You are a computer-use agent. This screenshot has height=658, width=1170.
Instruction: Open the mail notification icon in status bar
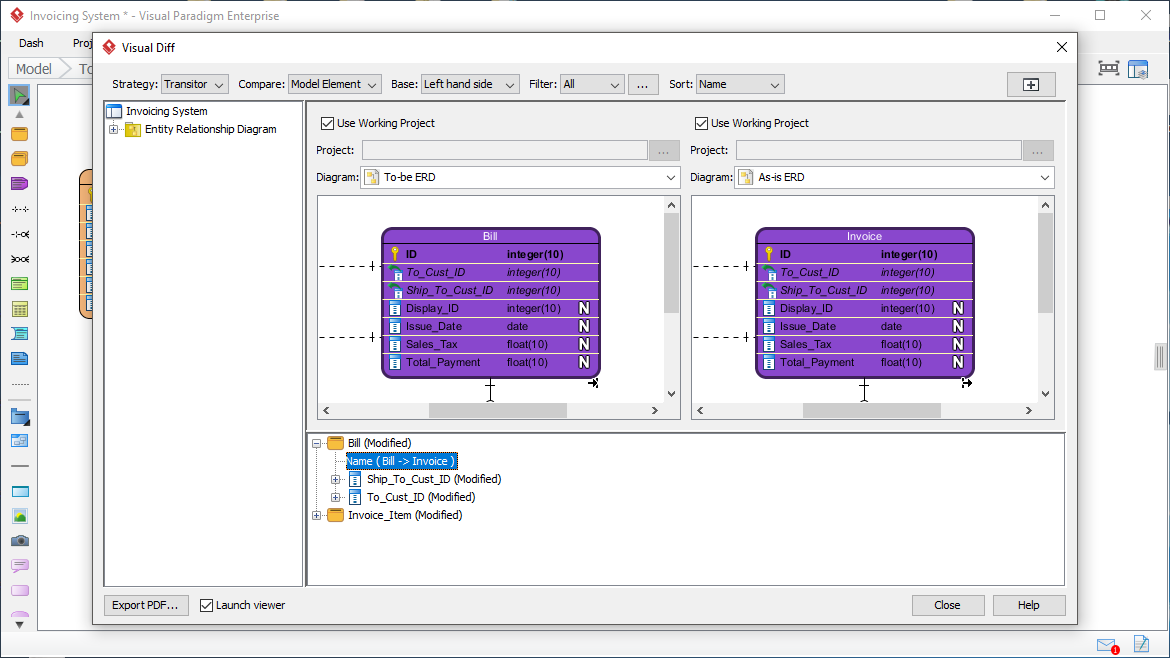point(1107,645)
